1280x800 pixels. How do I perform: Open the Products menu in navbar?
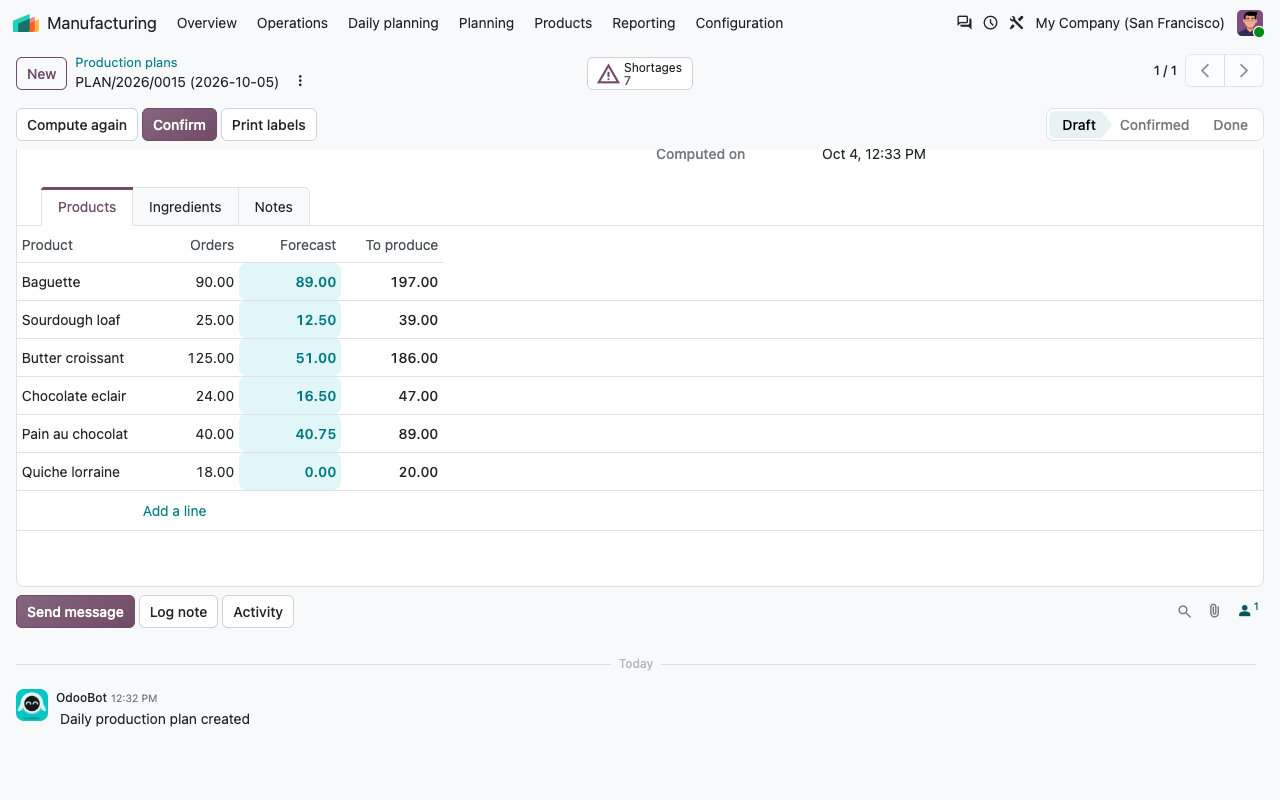click(563, 23)
